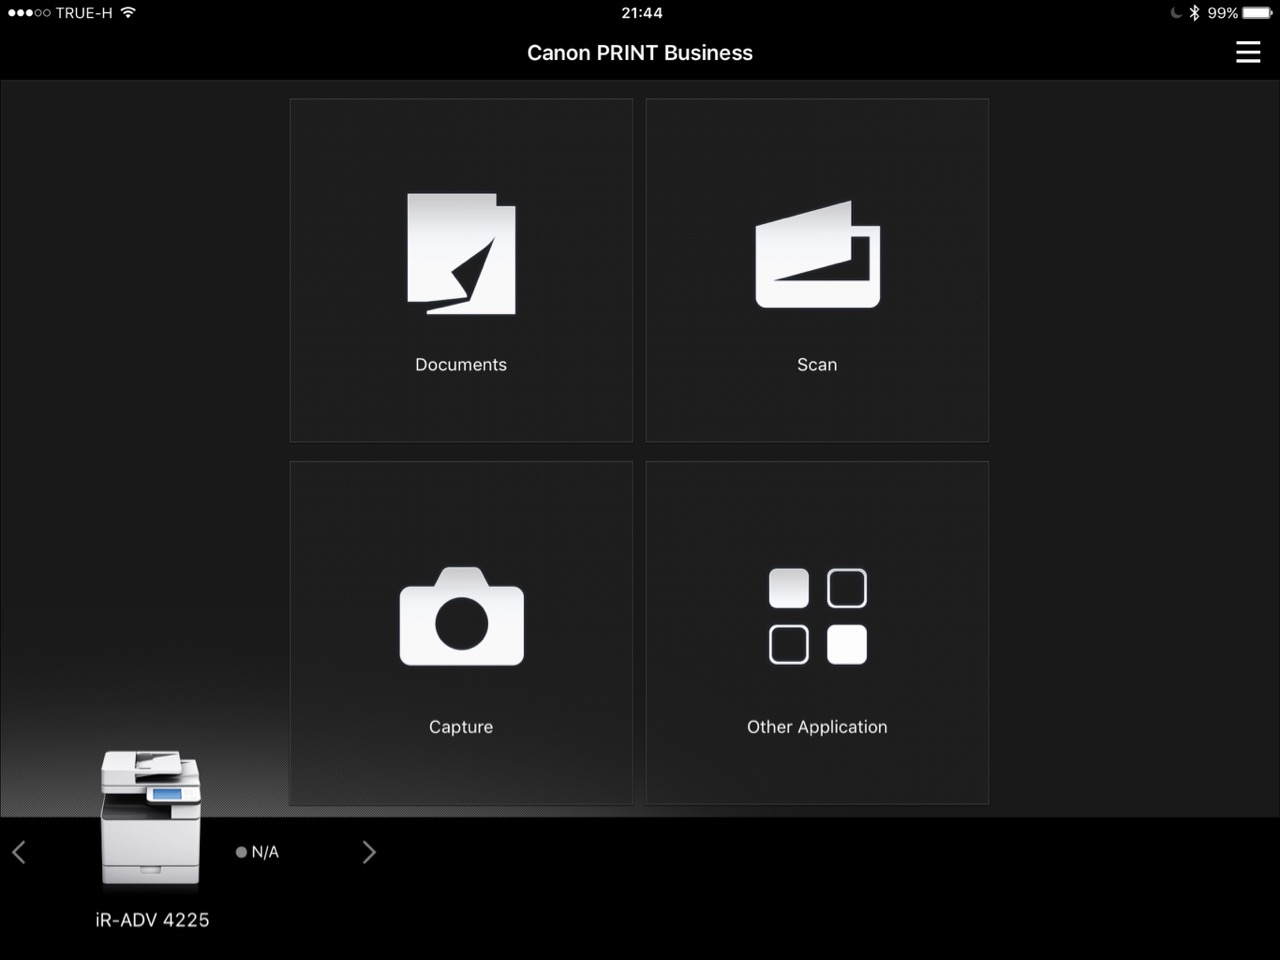Tap the Do Not Disturb moon icon
This screenshot has height=960, width=1280.
coord(1176,13)
